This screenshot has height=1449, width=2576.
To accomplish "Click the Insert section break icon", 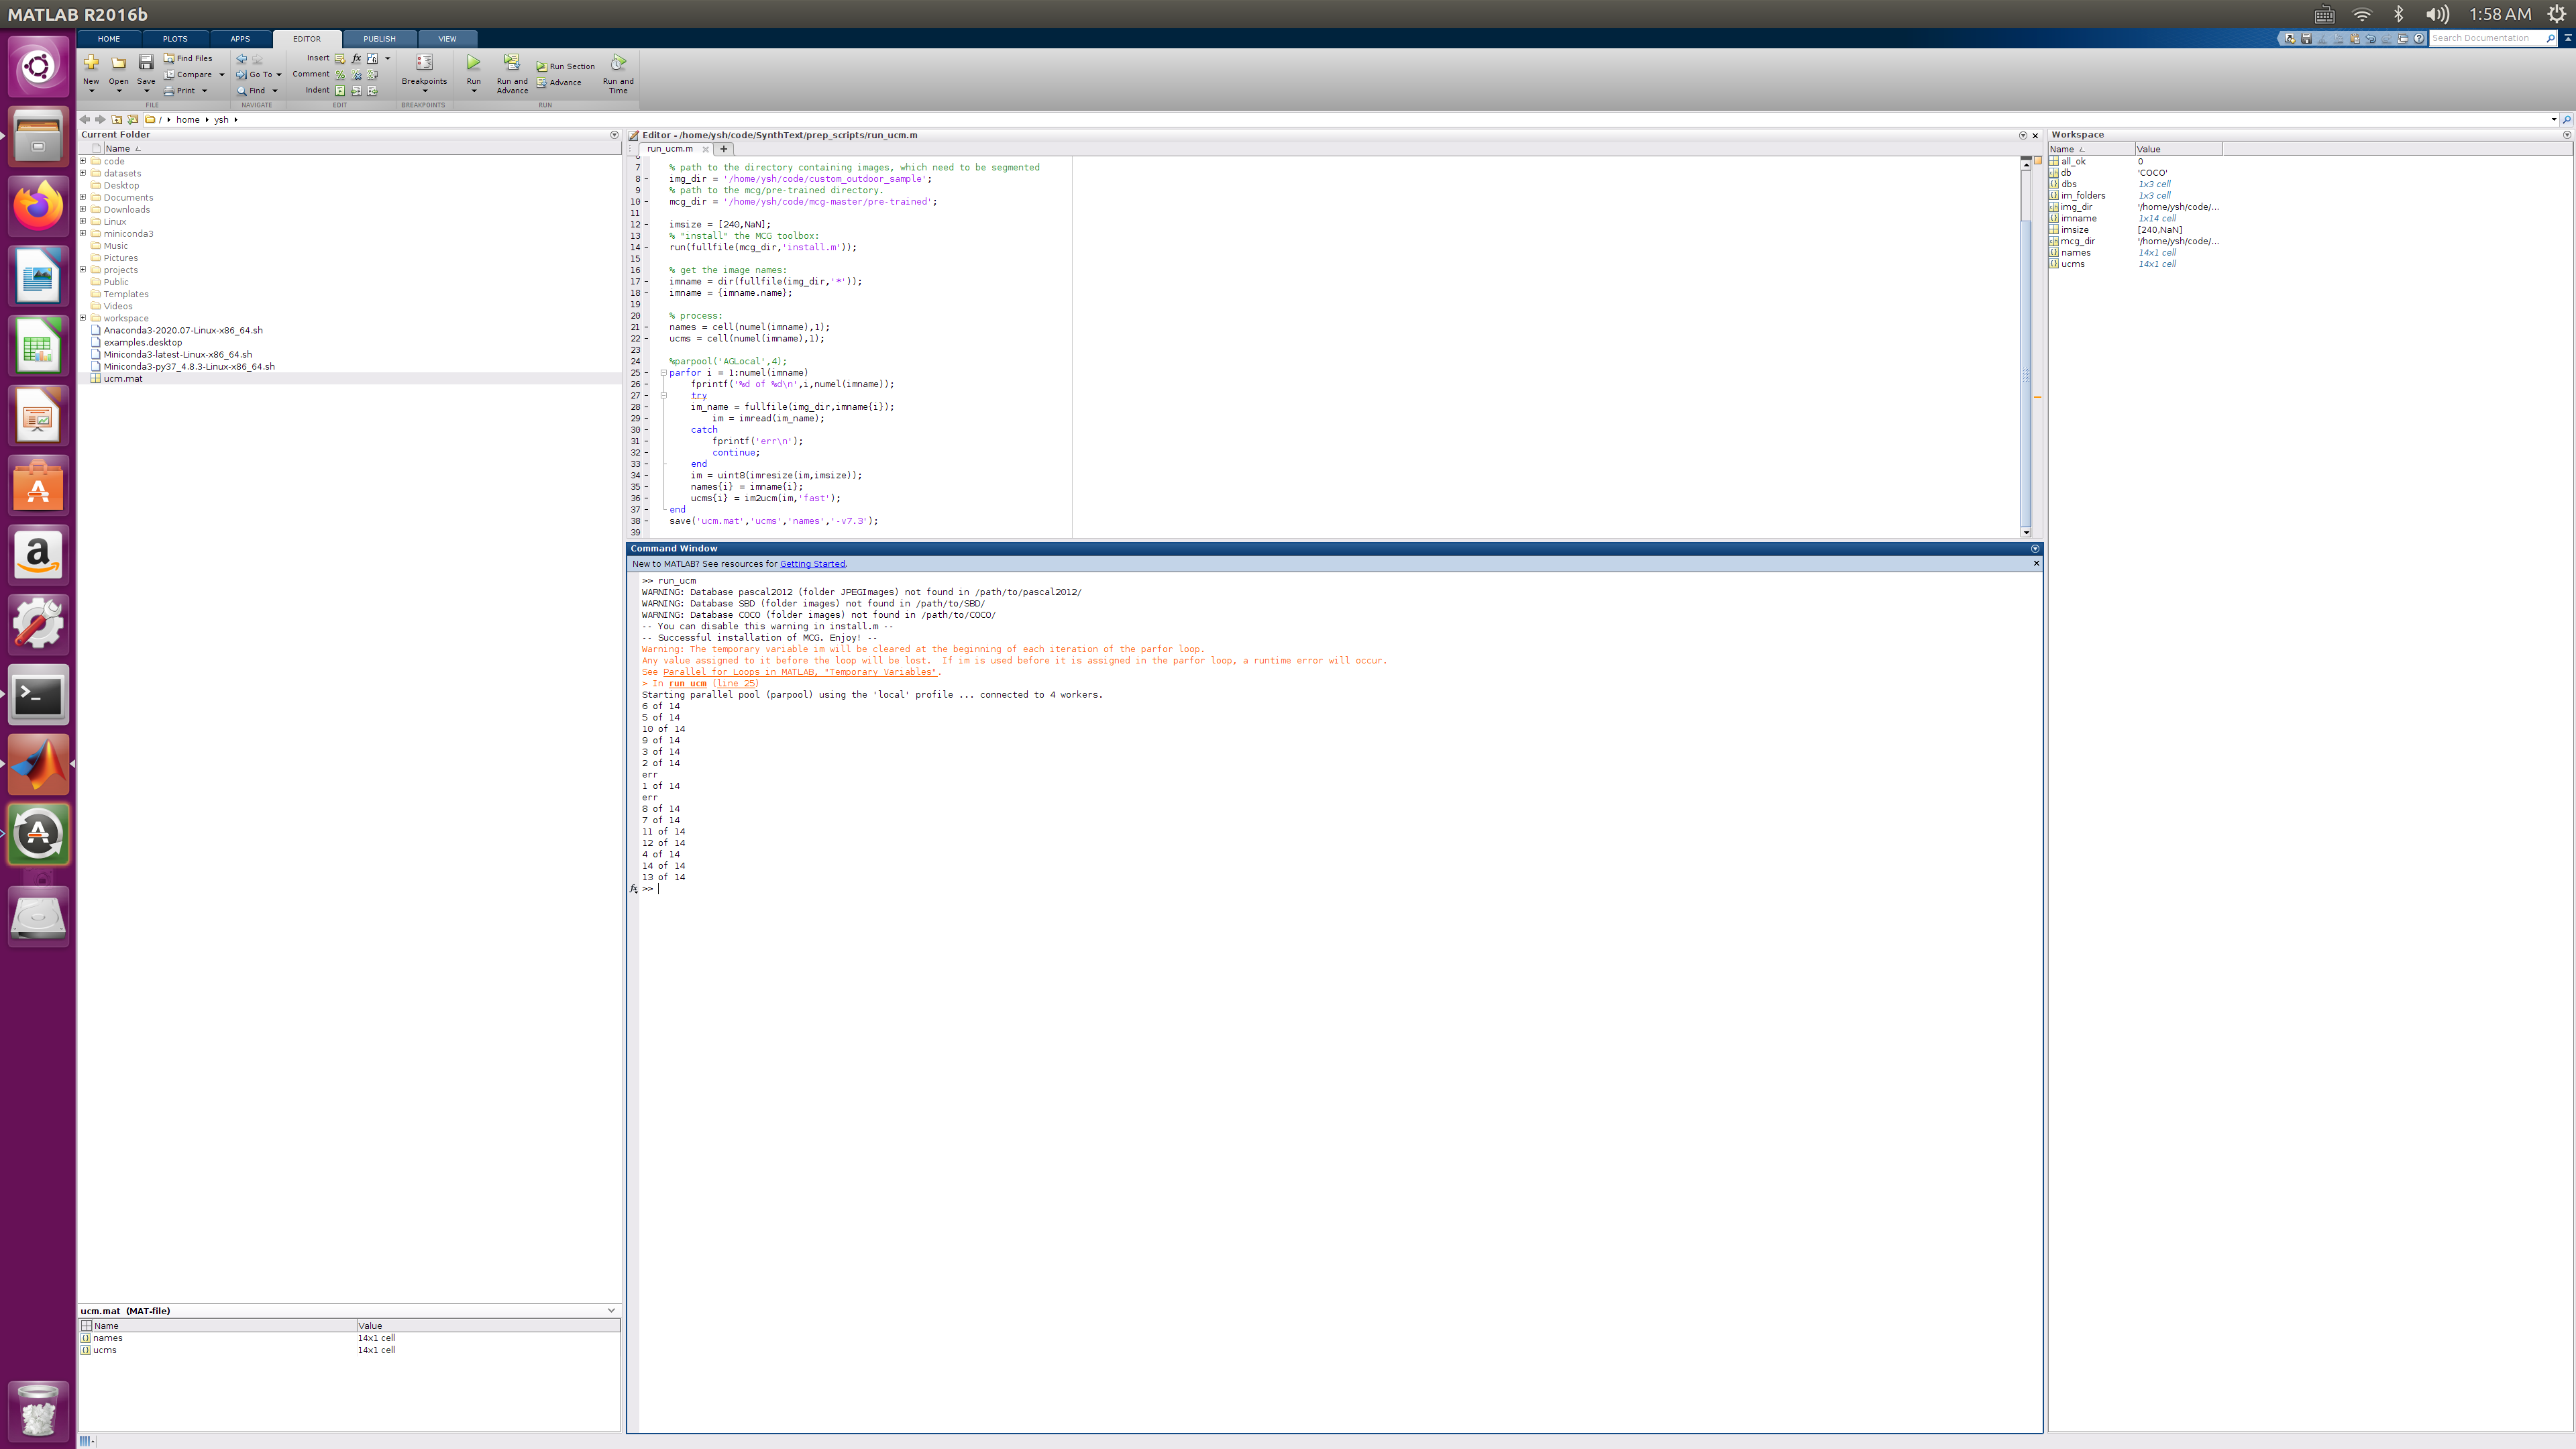I will point(340,58).
